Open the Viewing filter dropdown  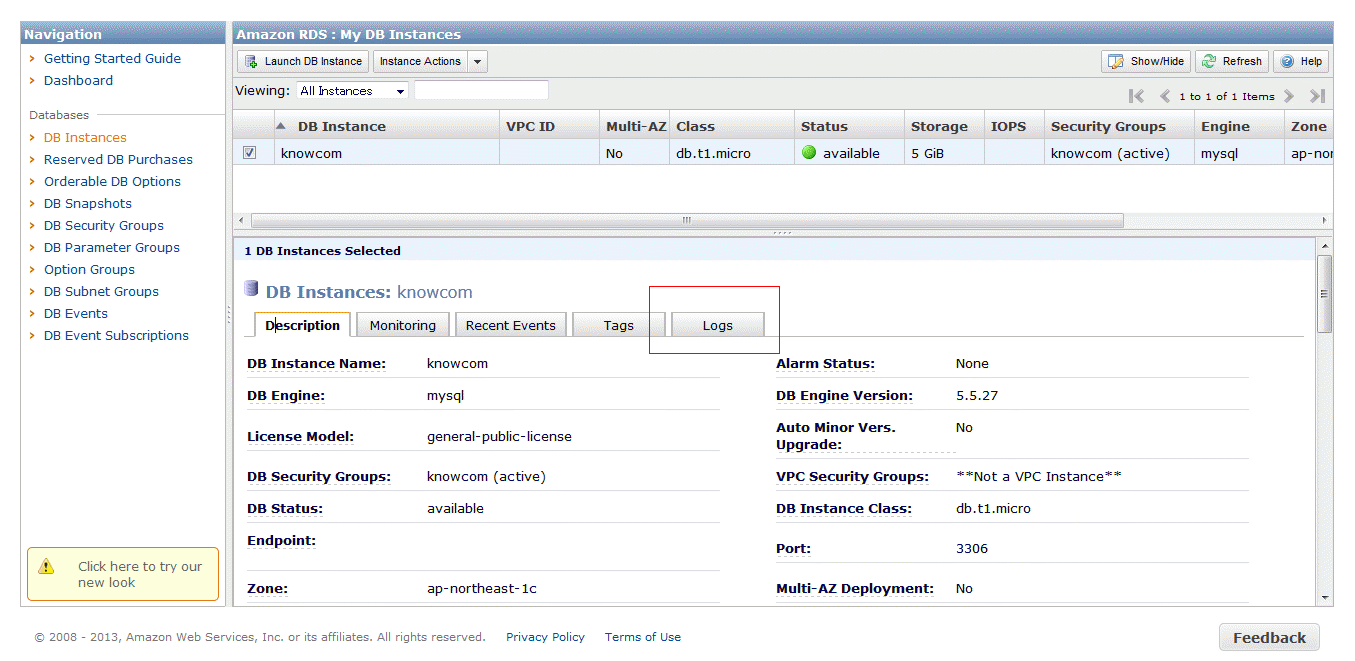tap(353, 91)
